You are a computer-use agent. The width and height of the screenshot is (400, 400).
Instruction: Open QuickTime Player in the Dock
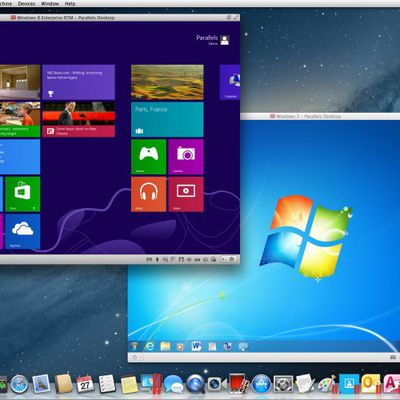(195, 384)
